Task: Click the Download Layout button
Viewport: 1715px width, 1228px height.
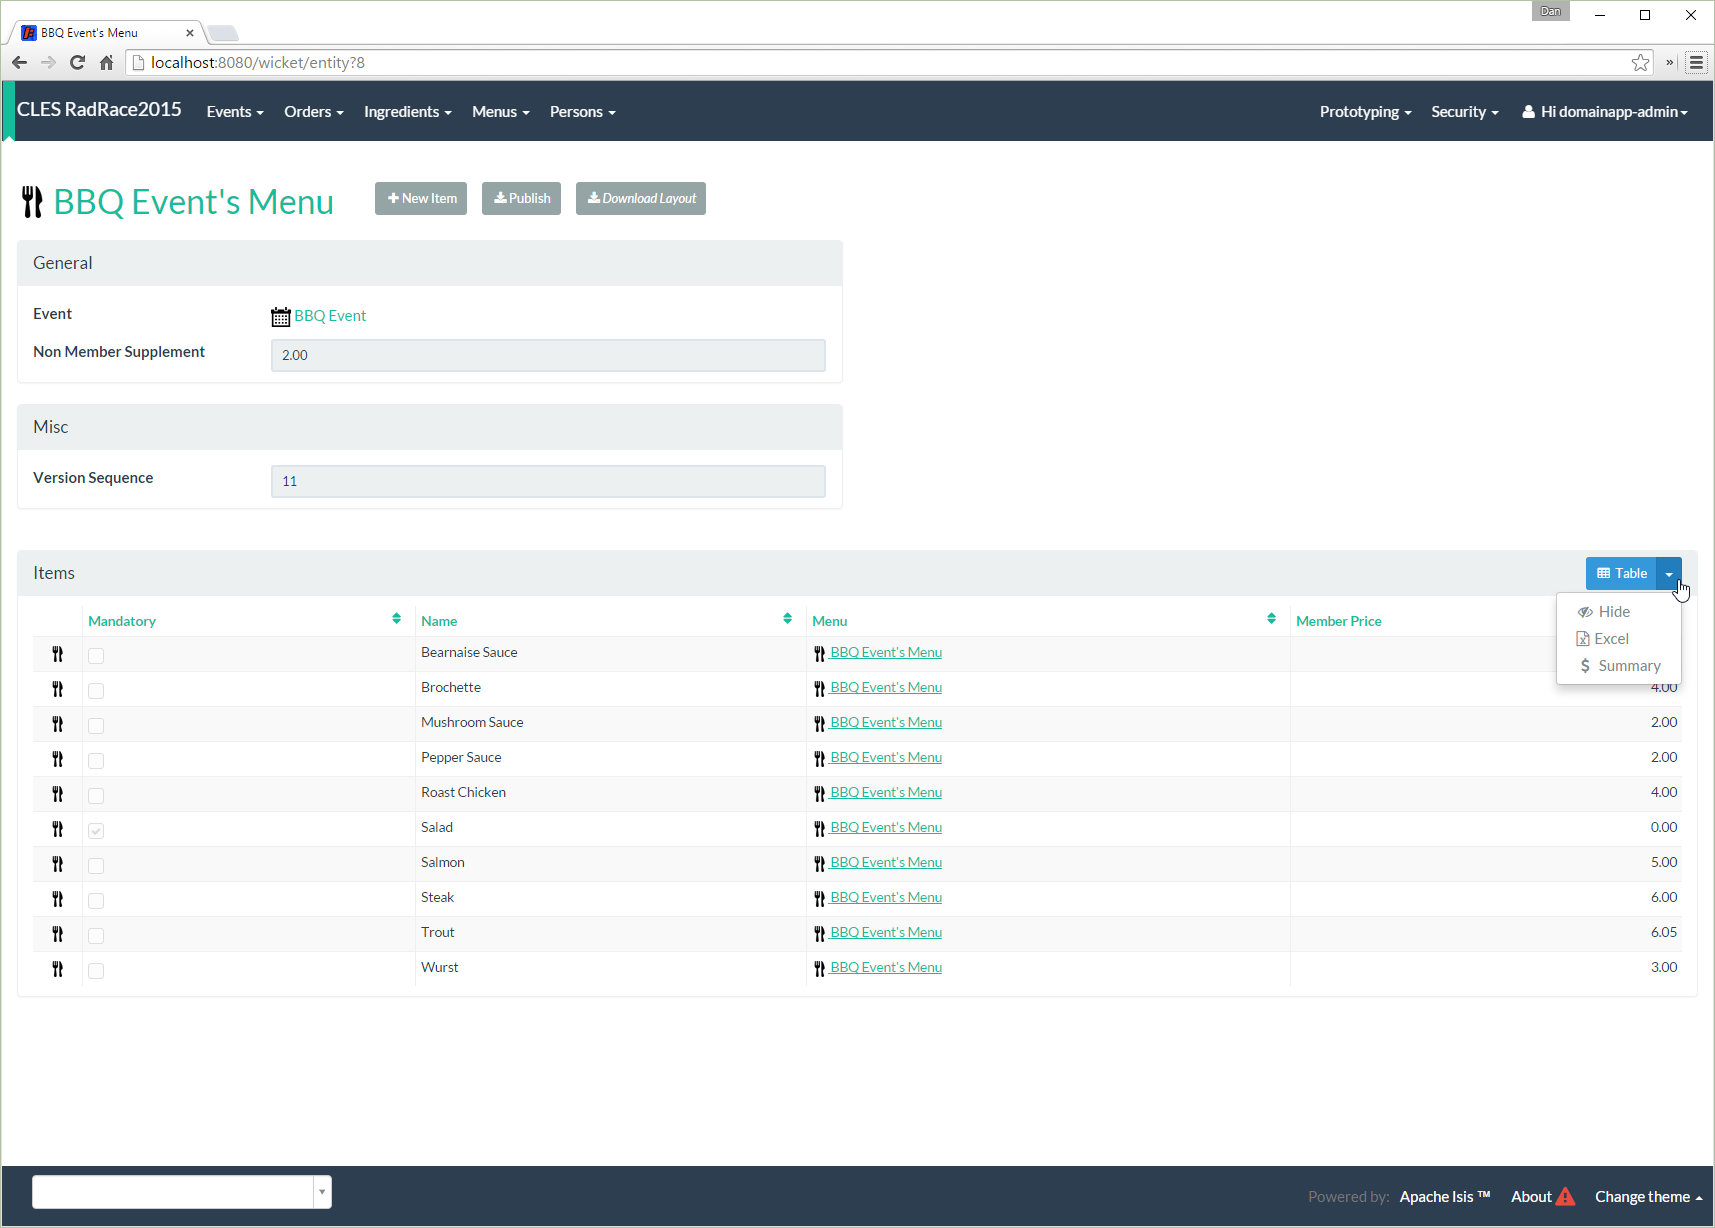Action: click(641, 198)
